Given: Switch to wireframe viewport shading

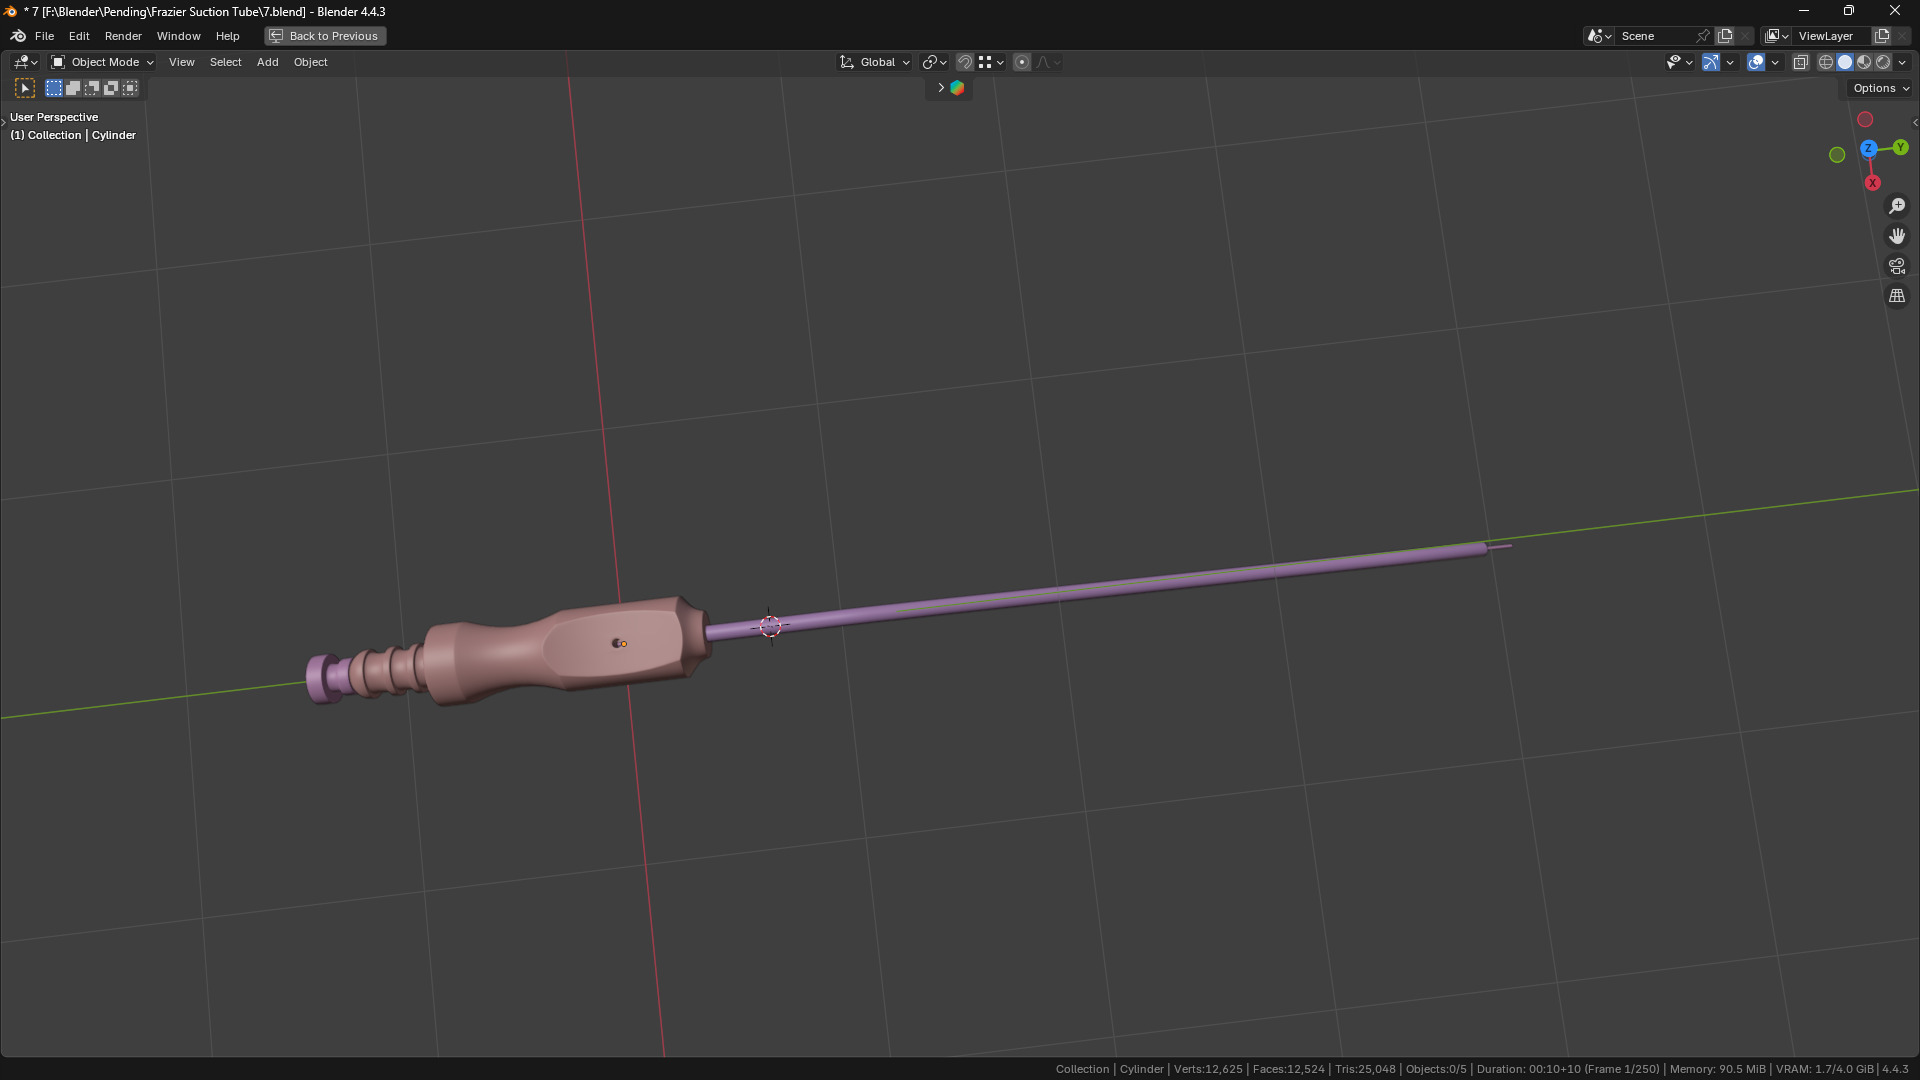Looking at the screenshot, I should [x=1826, y=62].
